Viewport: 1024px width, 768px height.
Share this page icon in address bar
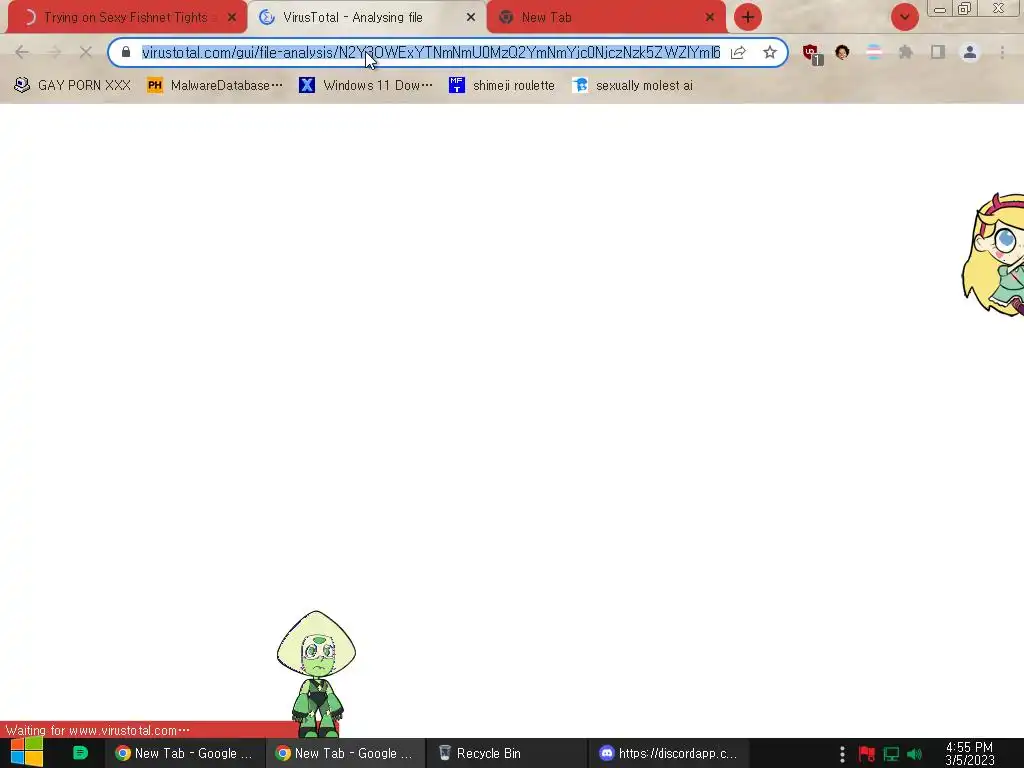pos(738,52)
